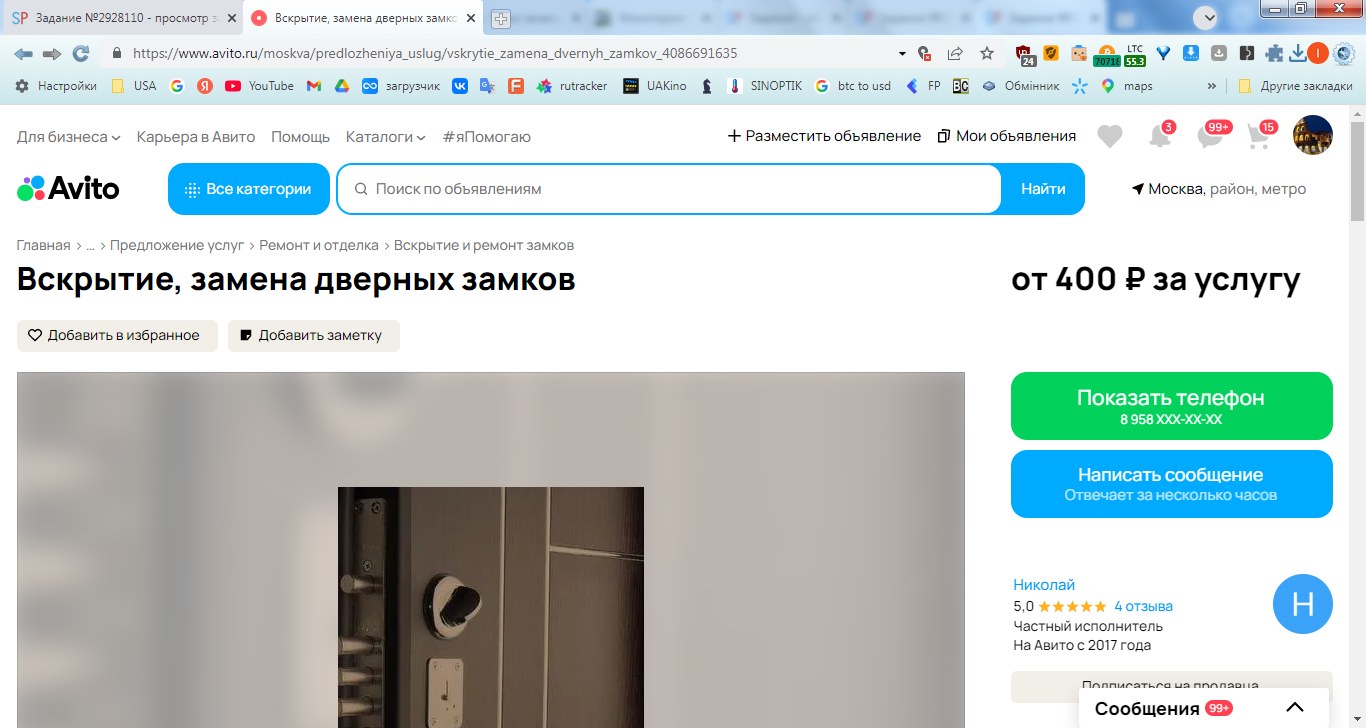
Task: Open Карьера в Авито menu link
Action: click(196, 137)
